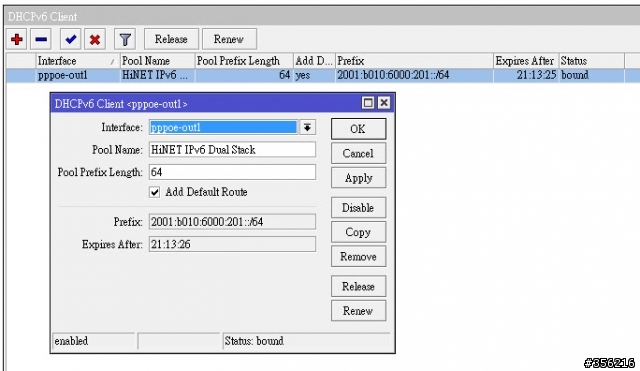
Task: Click the Apply button
Action: 358,178
